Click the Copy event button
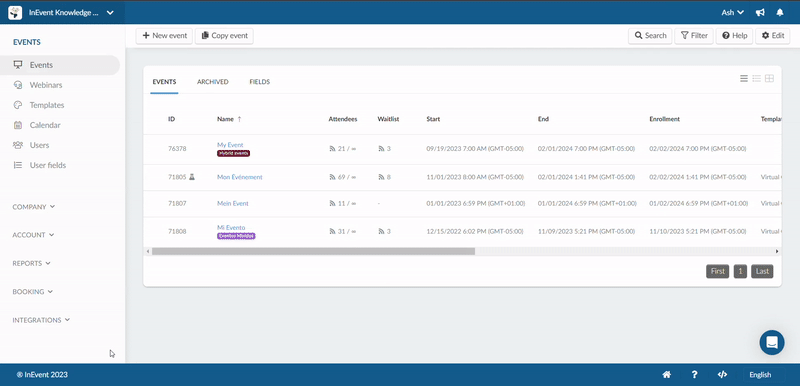Screen dimensions: 800x386 (x=224, y=36)
